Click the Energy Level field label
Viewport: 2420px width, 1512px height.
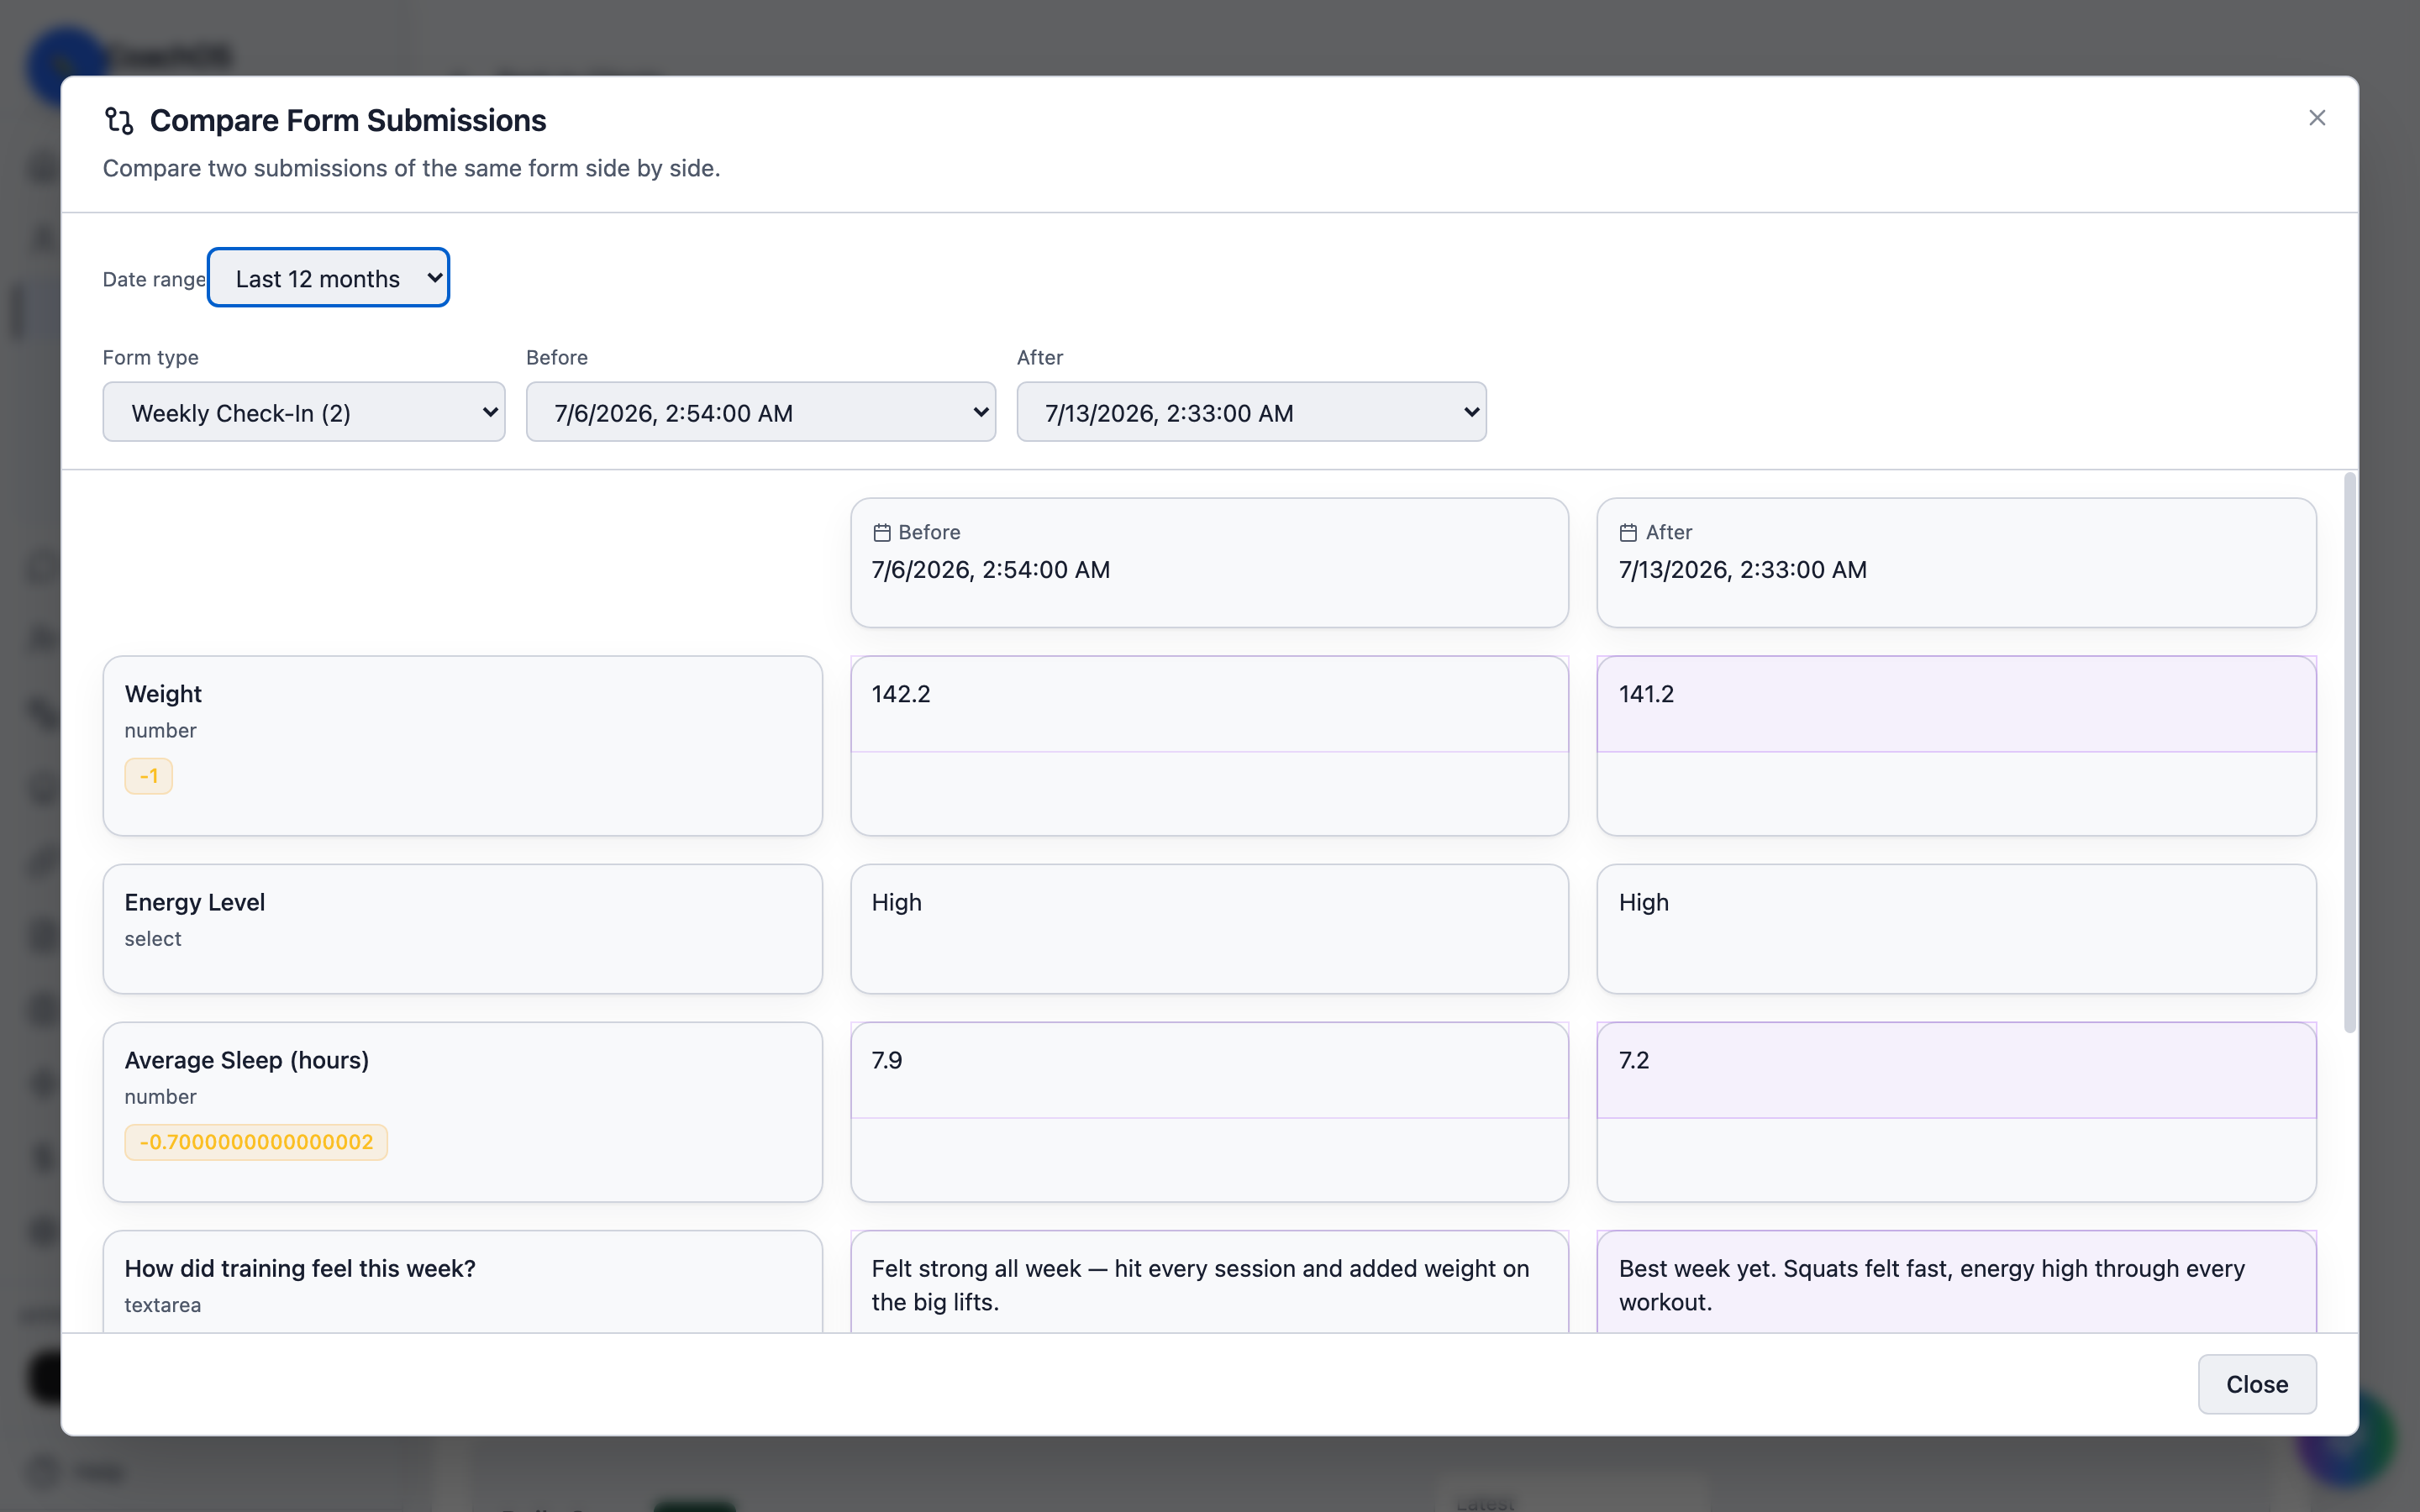click(195, 902)
